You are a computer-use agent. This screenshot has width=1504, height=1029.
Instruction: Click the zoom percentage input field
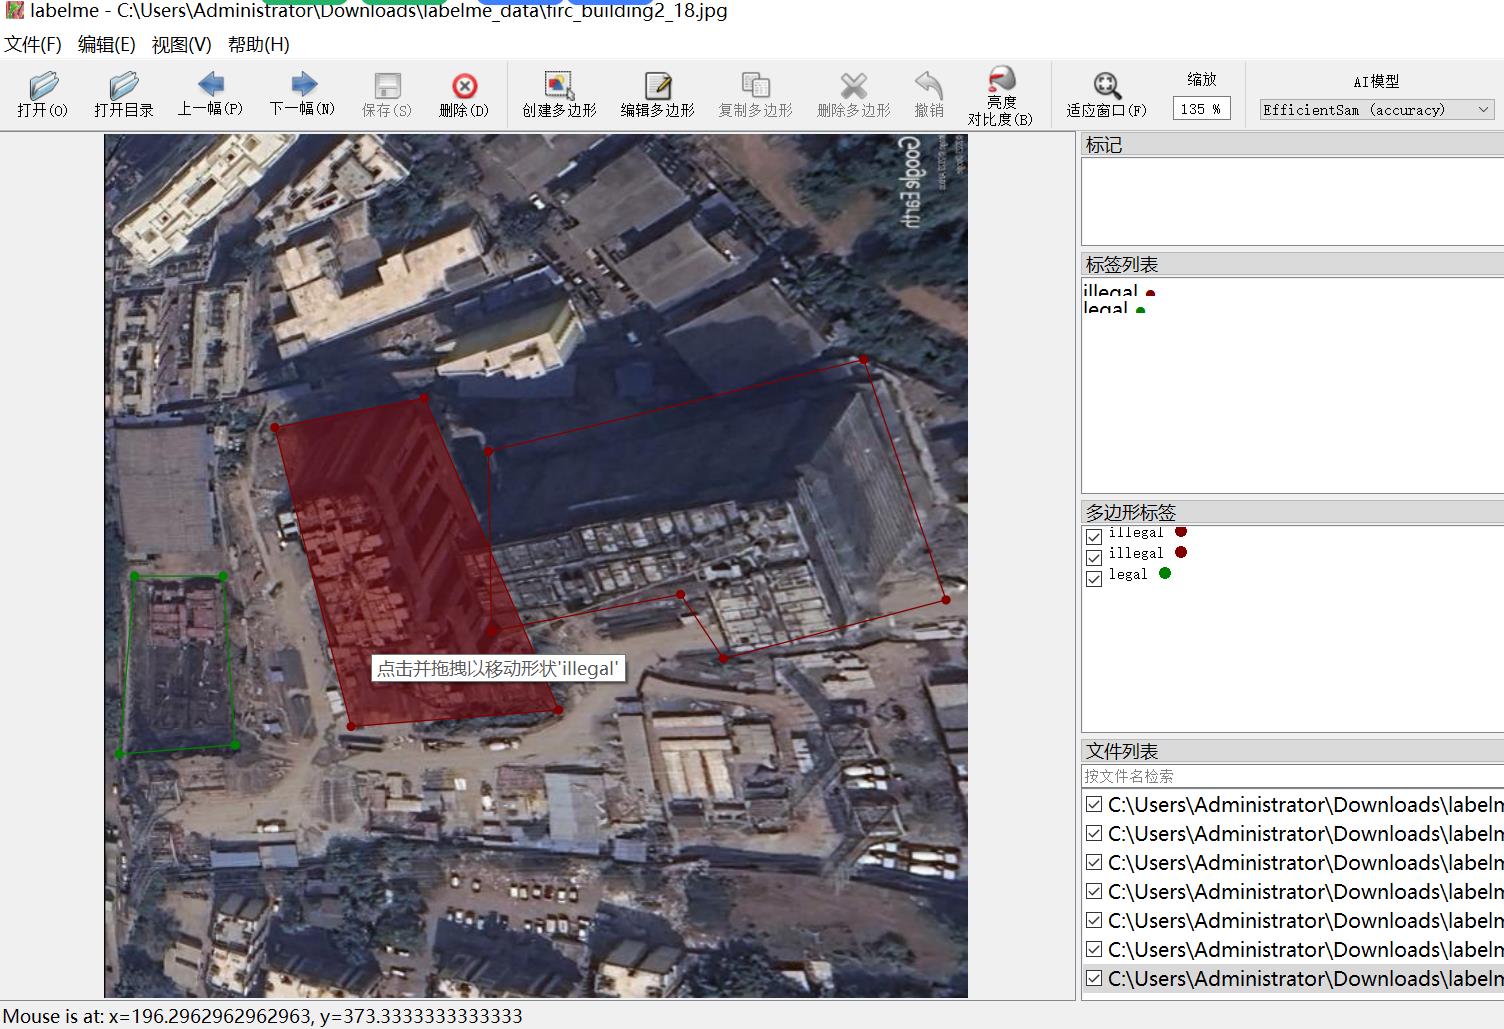coord(1200,109)
